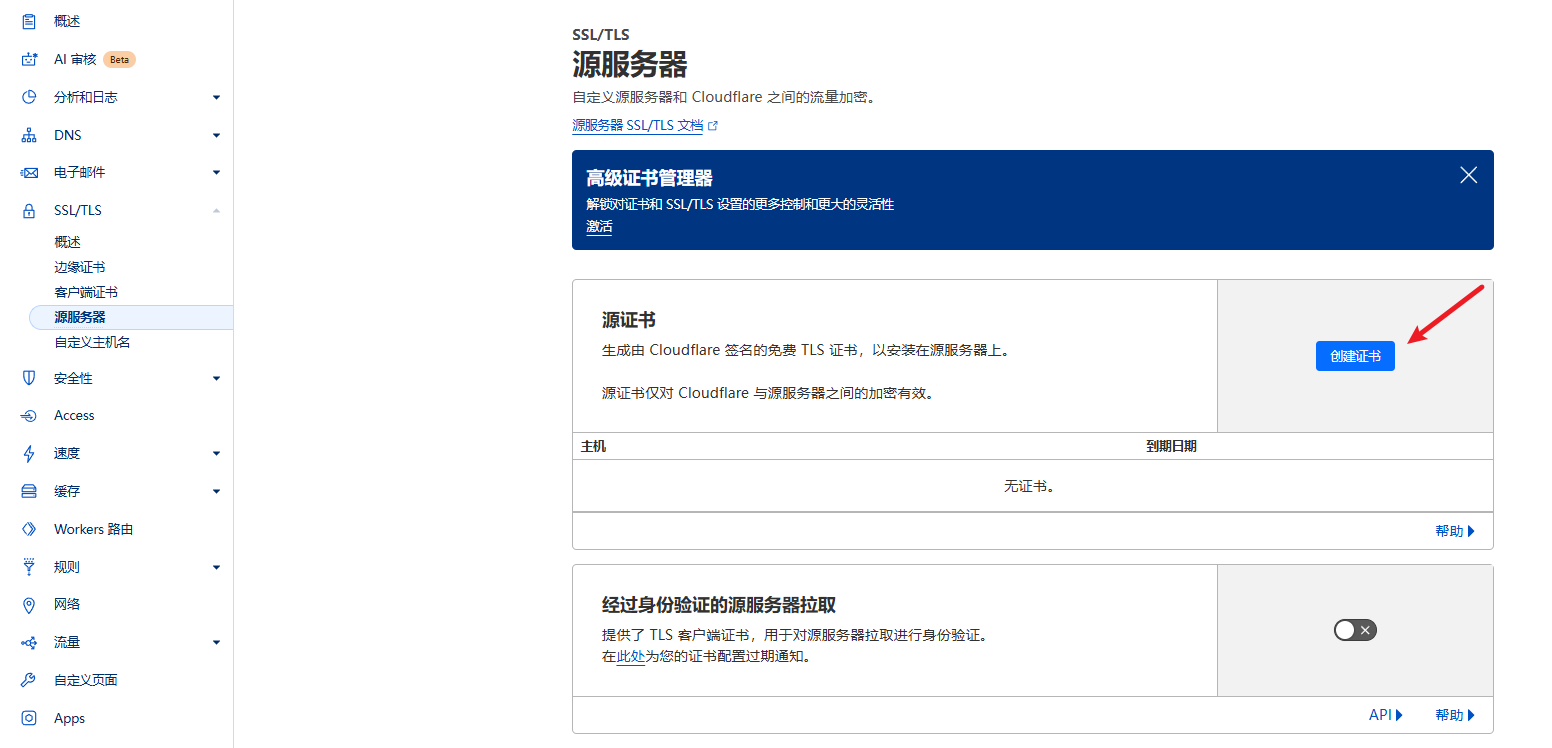
Task: Click the 分析和日志 pie chart icon
Action: click(29, 97)
